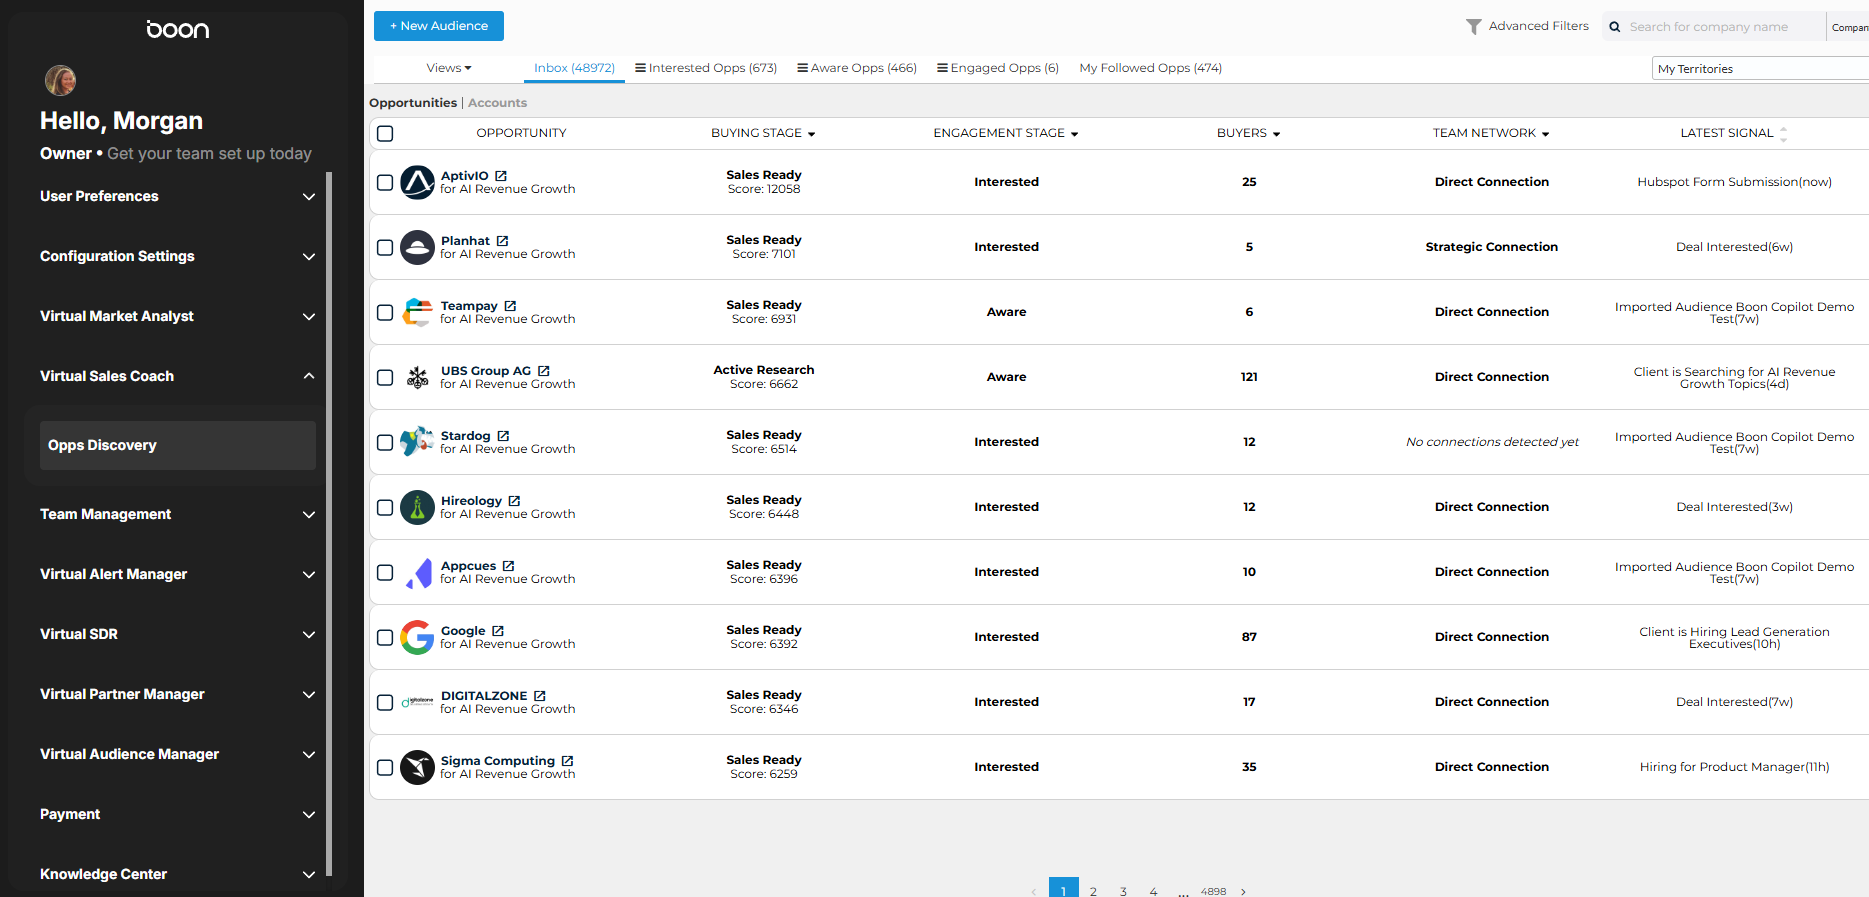Check the Google row checkbox
Viewport: 1869px width, 897px height.
pos(385,637)
